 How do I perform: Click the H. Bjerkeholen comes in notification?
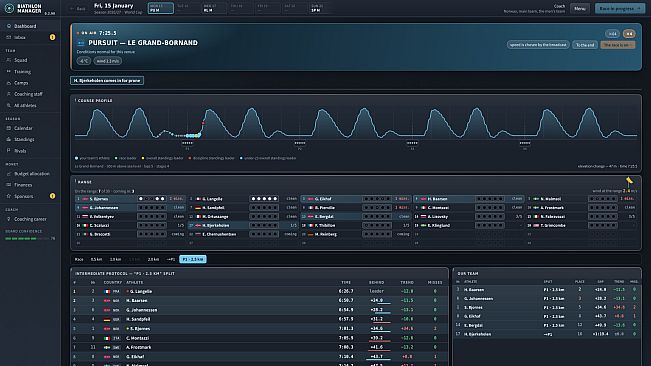(107, 81)
